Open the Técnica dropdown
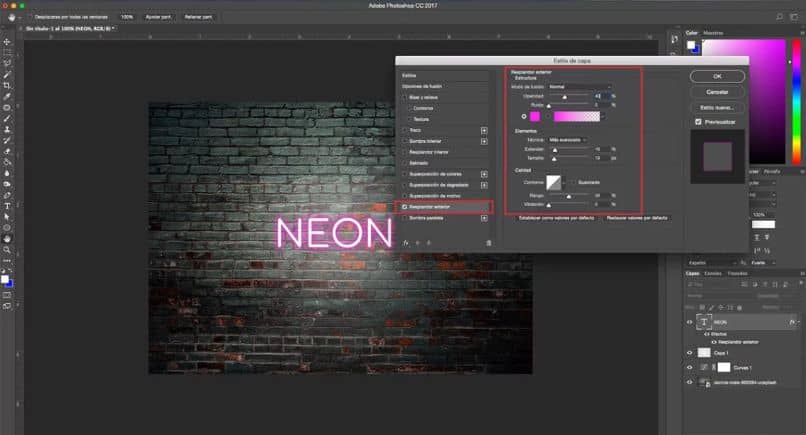The image size is (806, 435). (567, 140)
